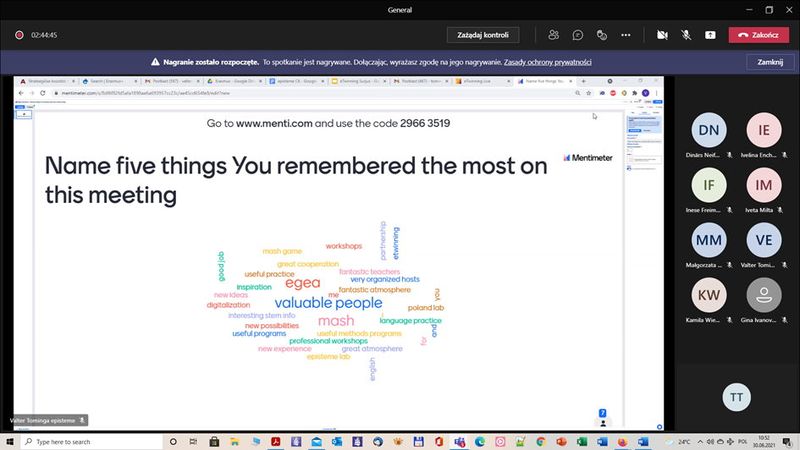Click 'mash' in the word cloud
800x450 pixels.
tap(336, 320)
